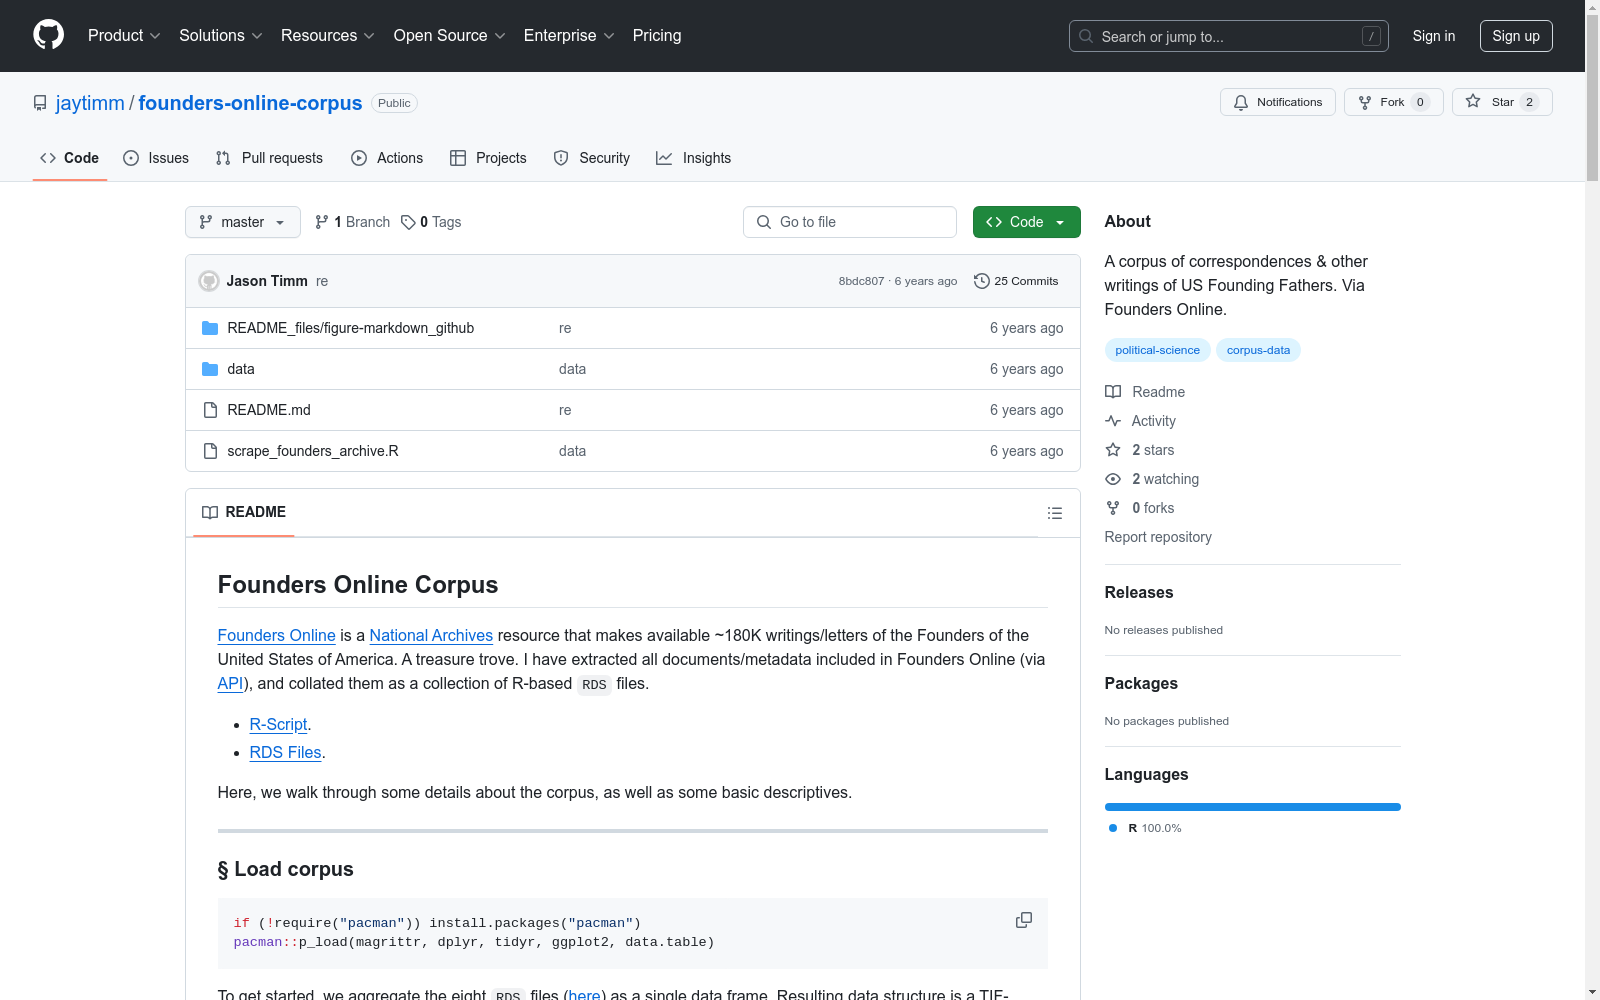Viewport: 1600px width, 1000px height.
Task: Expand the Open Source menu
Action: point(450,35)
